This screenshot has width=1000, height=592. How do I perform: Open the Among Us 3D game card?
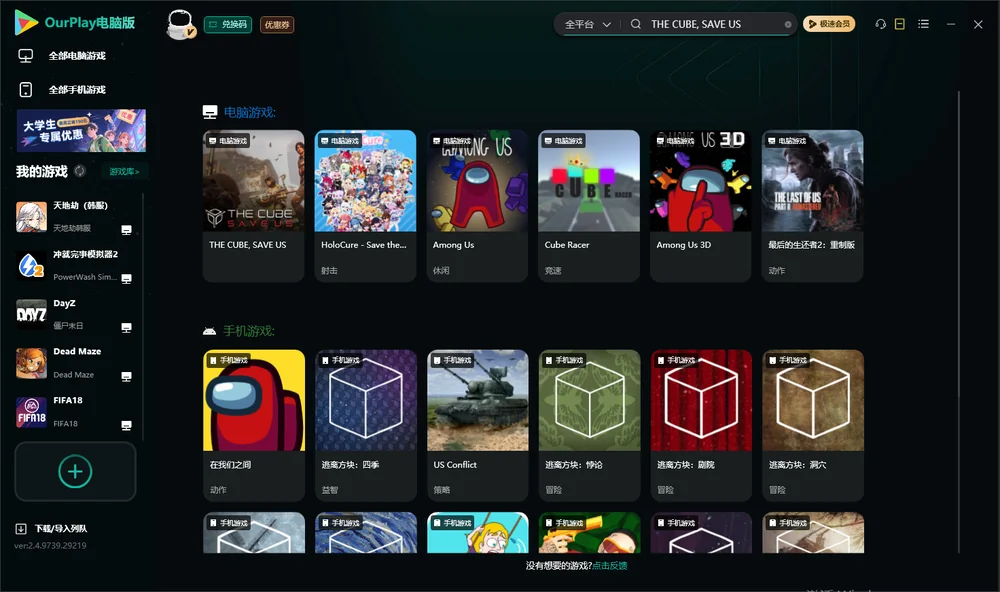701,206
